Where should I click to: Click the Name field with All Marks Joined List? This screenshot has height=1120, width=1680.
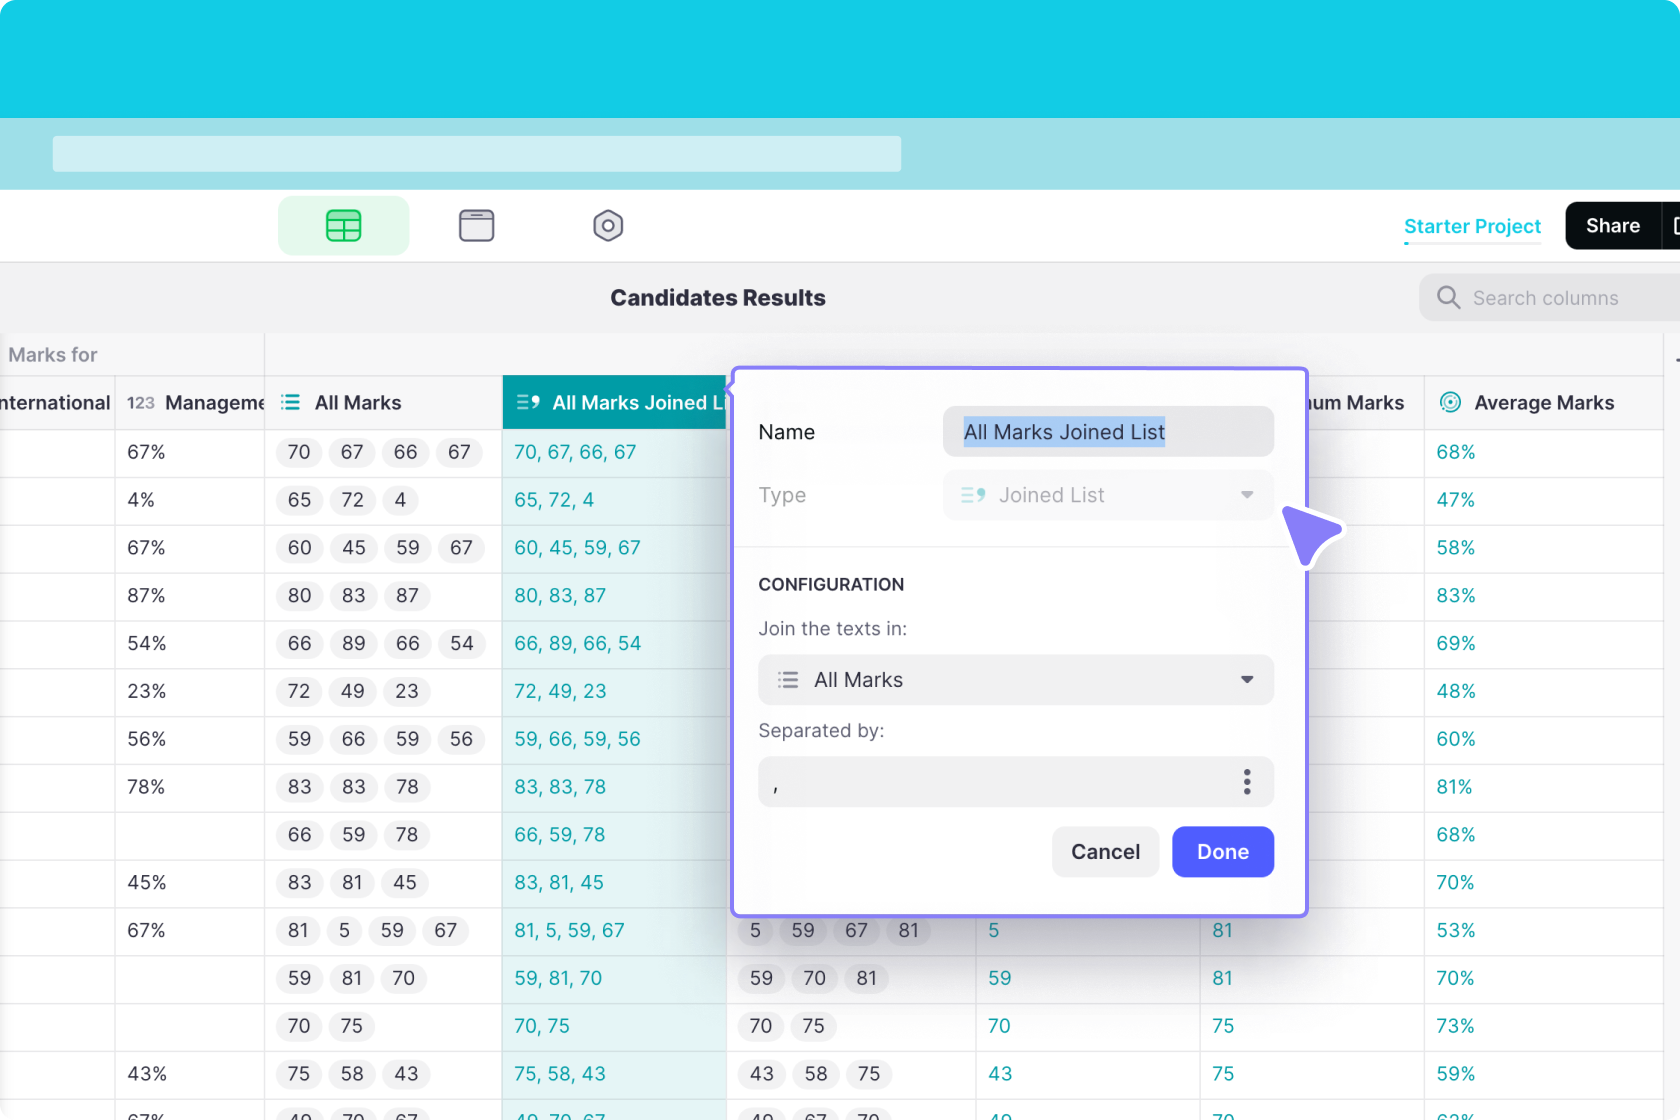coord(1108,432)
